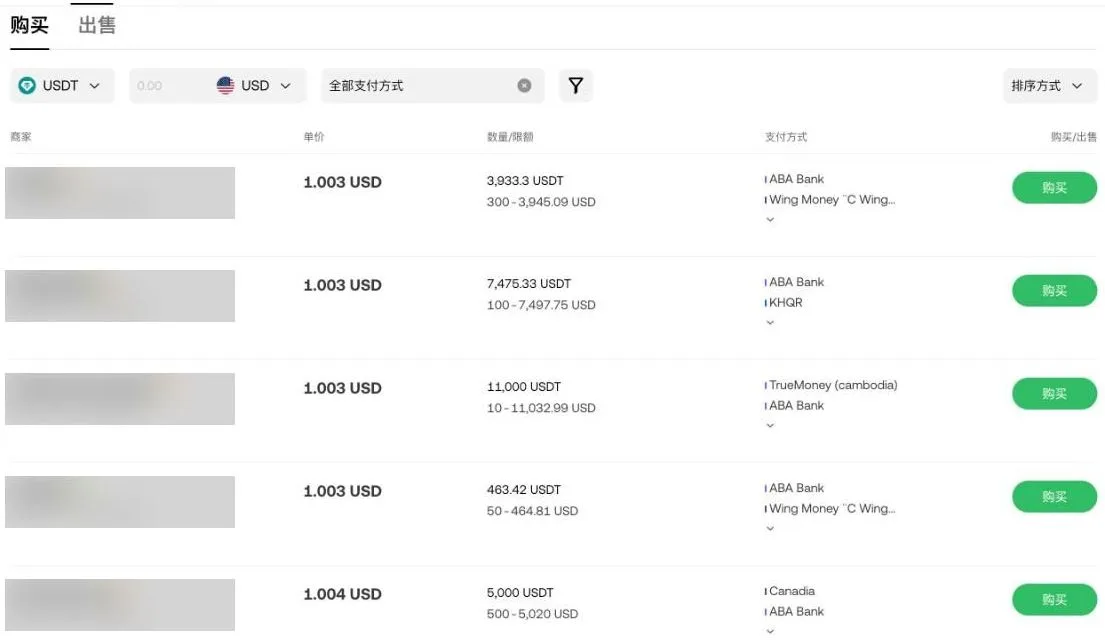Buy the 3,933.3 USDT offer
This screenshot has width=1105, height=640.
click(x=1054, y=187)
